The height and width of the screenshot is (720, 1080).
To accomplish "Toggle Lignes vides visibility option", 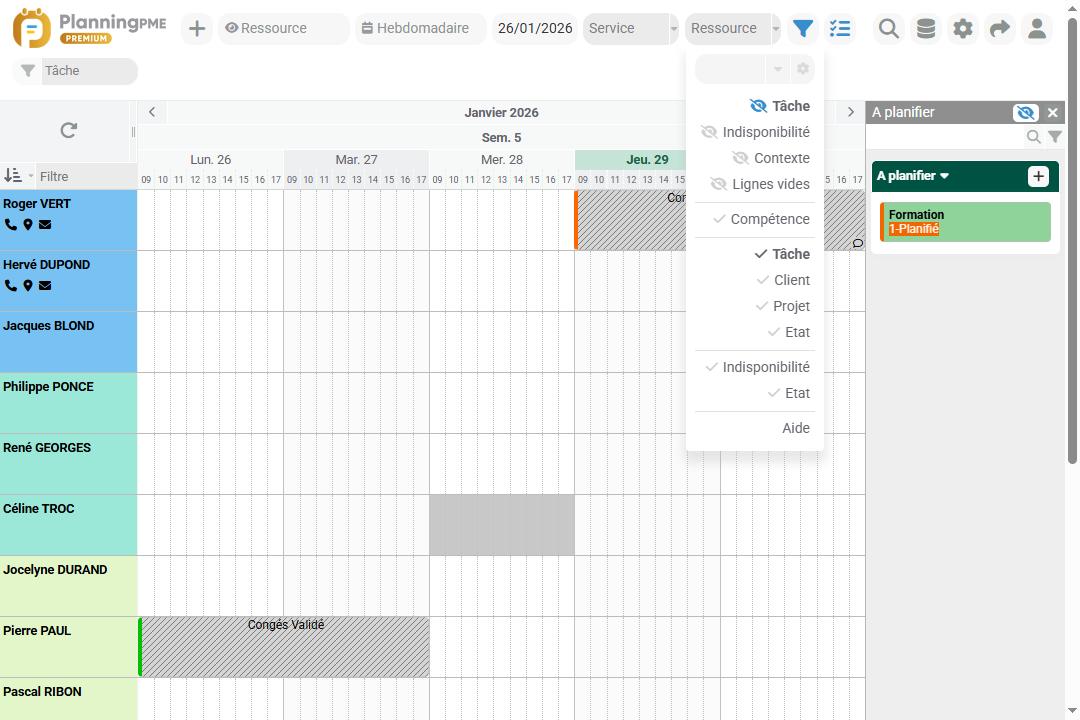I will [760, 185].
